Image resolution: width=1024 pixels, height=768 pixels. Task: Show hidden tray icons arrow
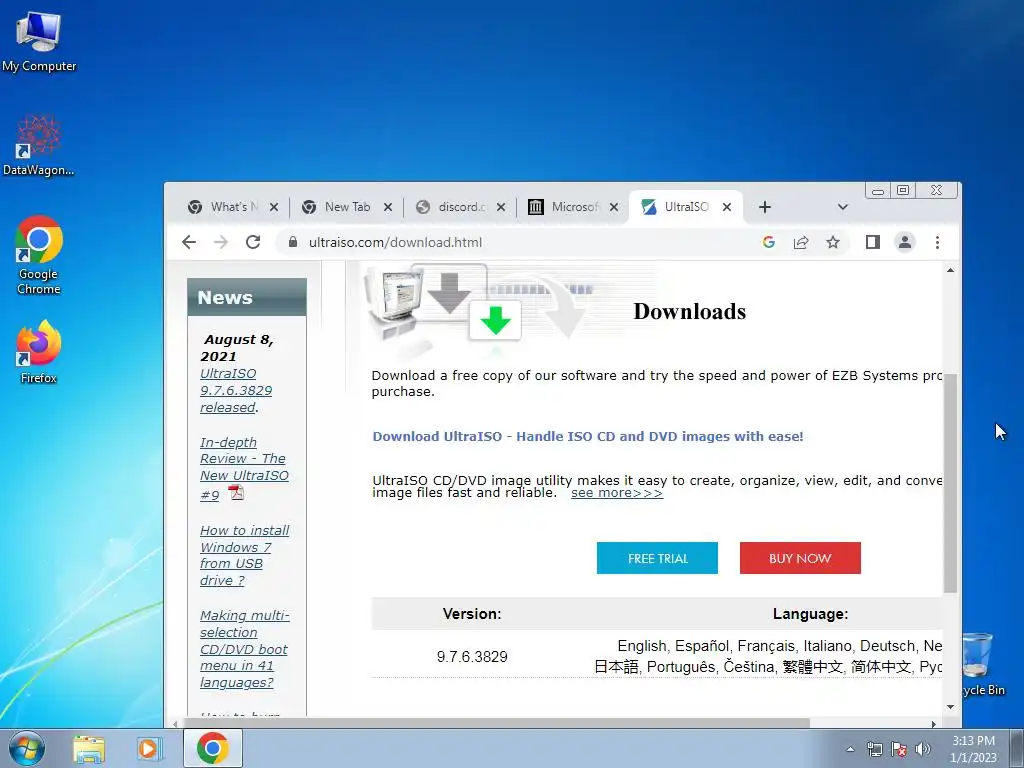pyautogui.click(x=850, y=749)
